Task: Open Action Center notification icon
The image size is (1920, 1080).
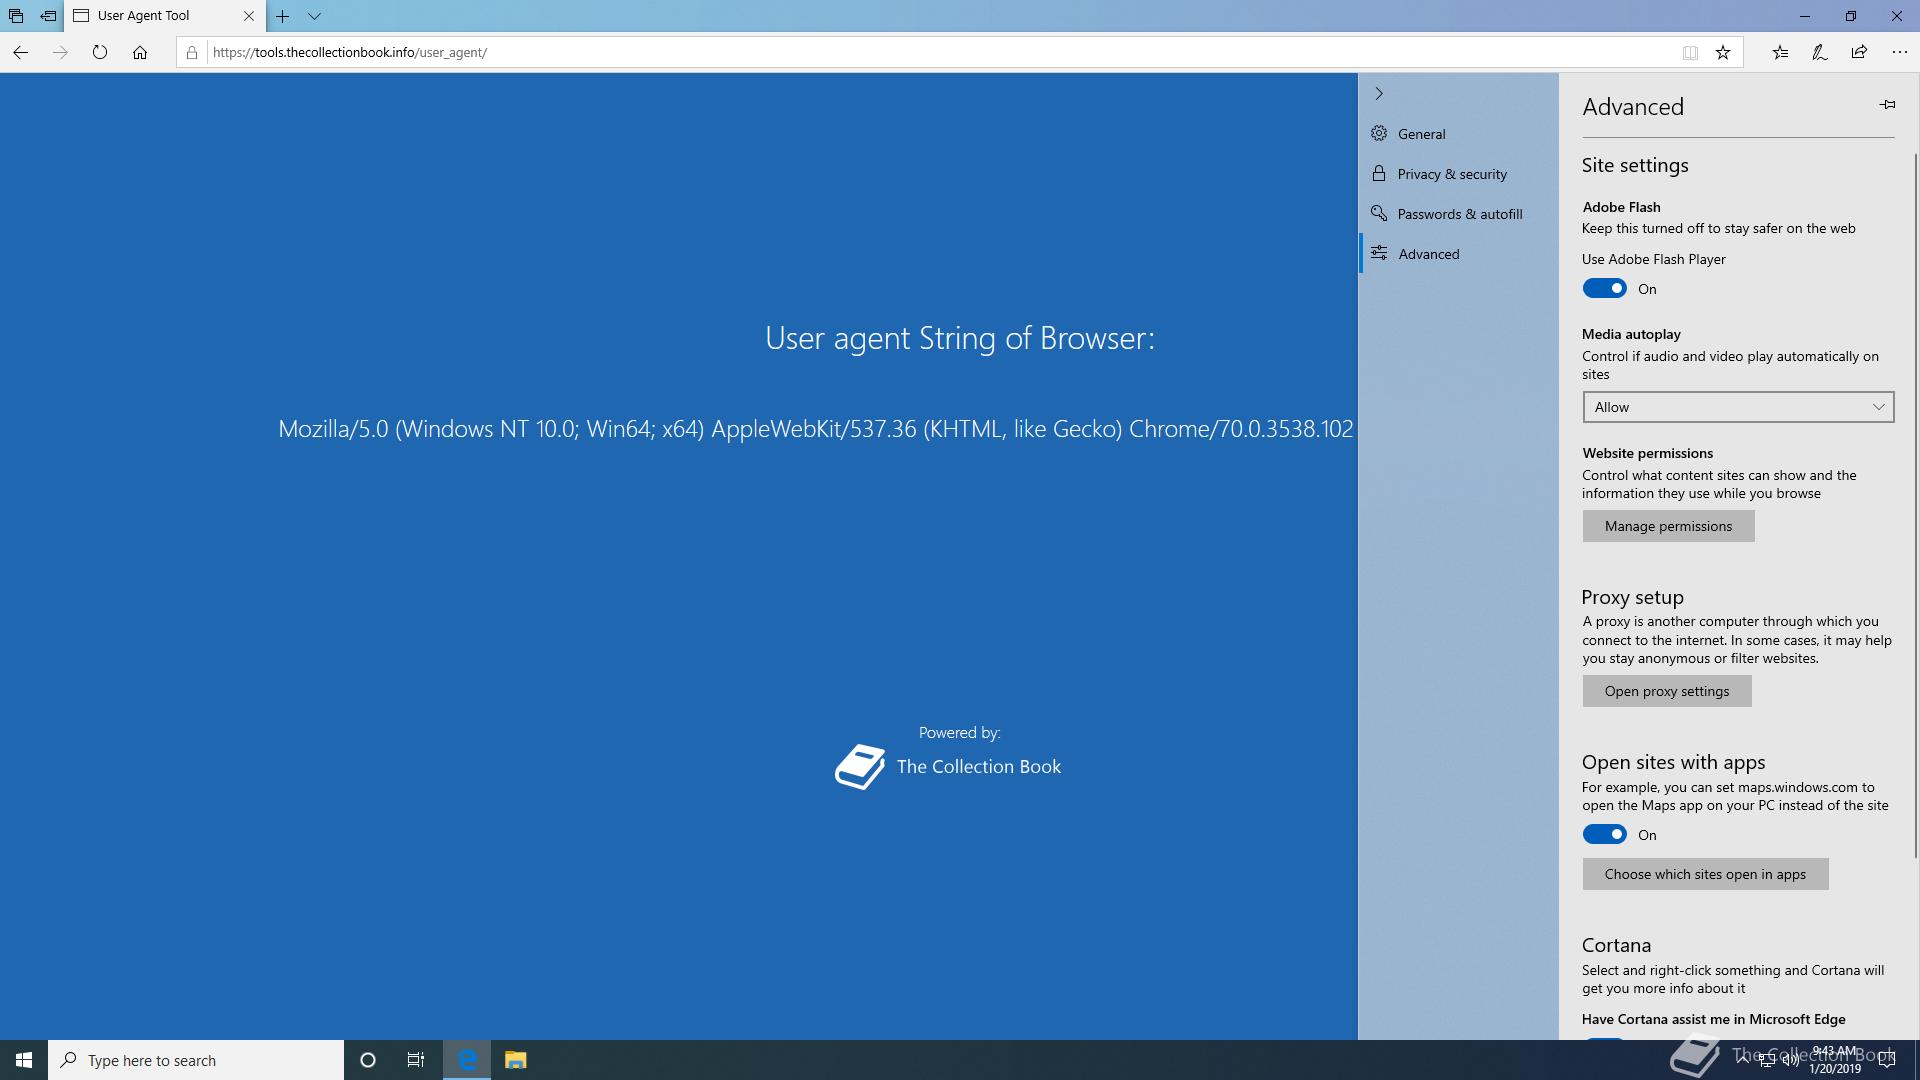Action: (x=1887, y=1060)
